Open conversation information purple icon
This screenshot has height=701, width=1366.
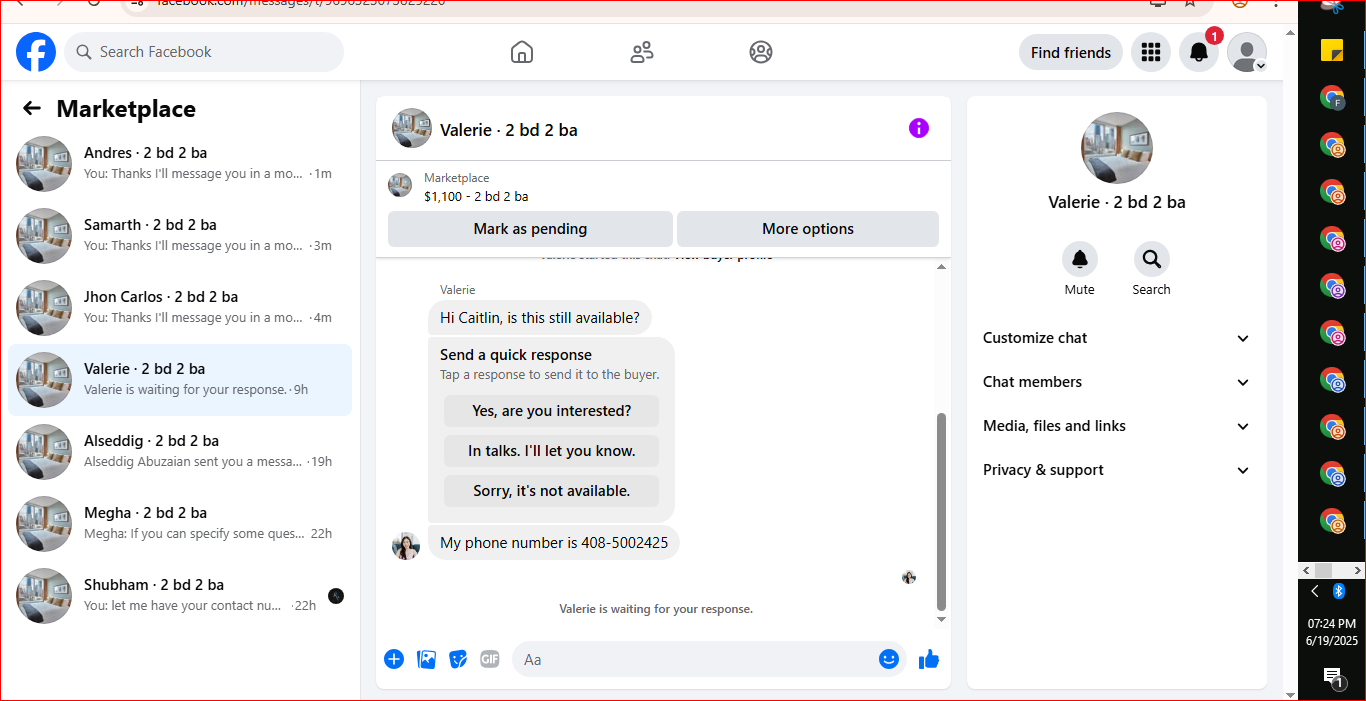point(919,128)
